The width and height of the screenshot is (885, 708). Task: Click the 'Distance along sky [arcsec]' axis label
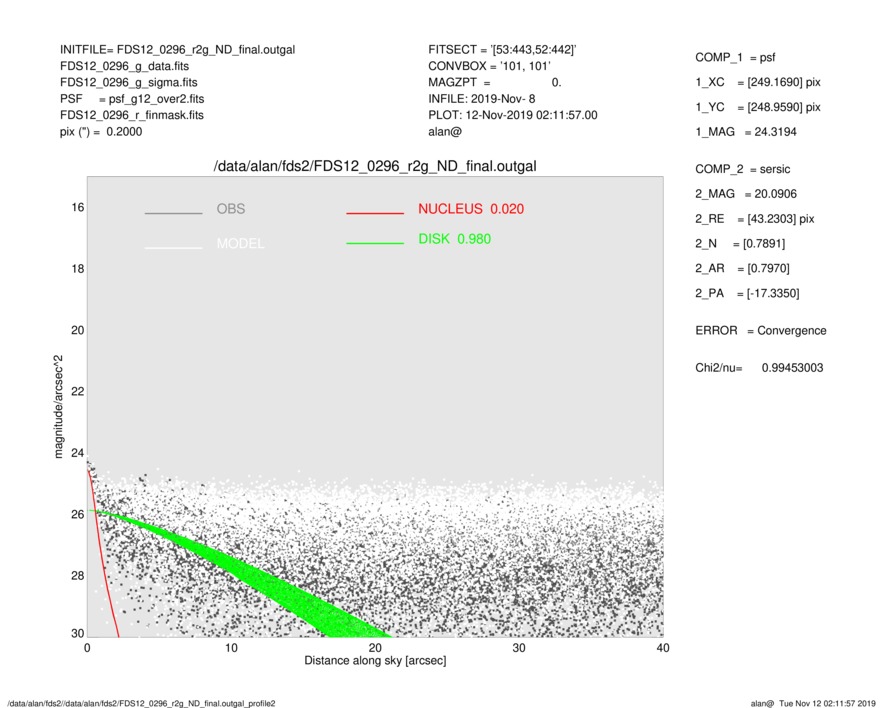point(375,661)
